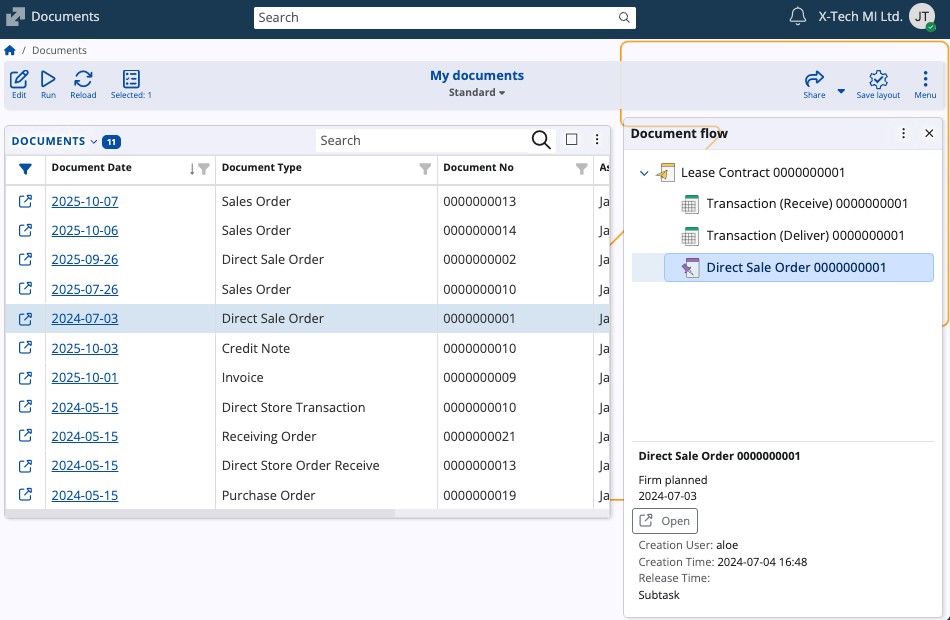Viewport: 950px width, 620px height.
Task: Toggle the select-all checkbox beside table search
Action: pos(572,140)
